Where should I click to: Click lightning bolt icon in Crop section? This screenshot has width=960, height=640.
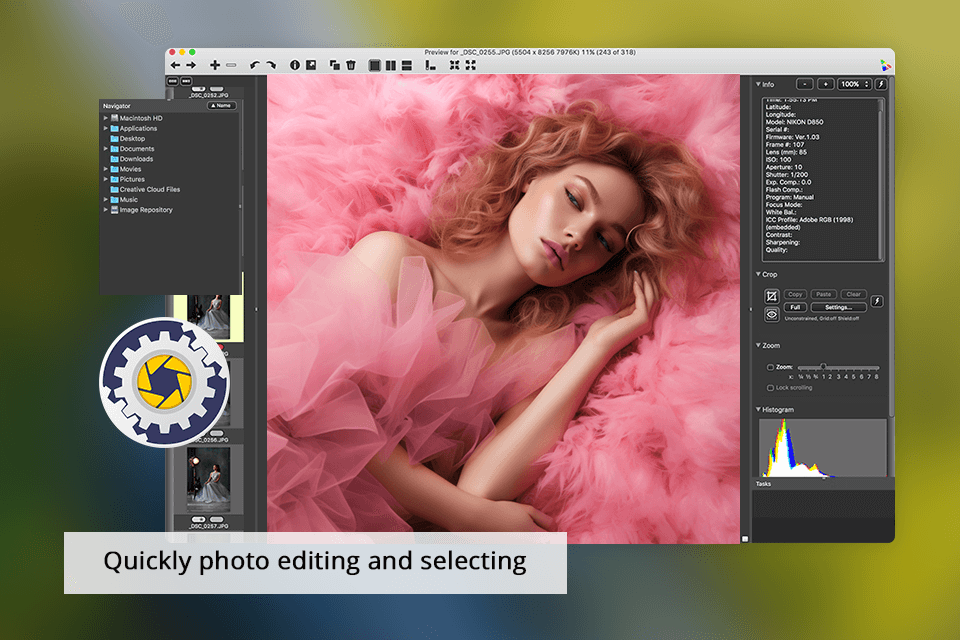coord(877,301)
